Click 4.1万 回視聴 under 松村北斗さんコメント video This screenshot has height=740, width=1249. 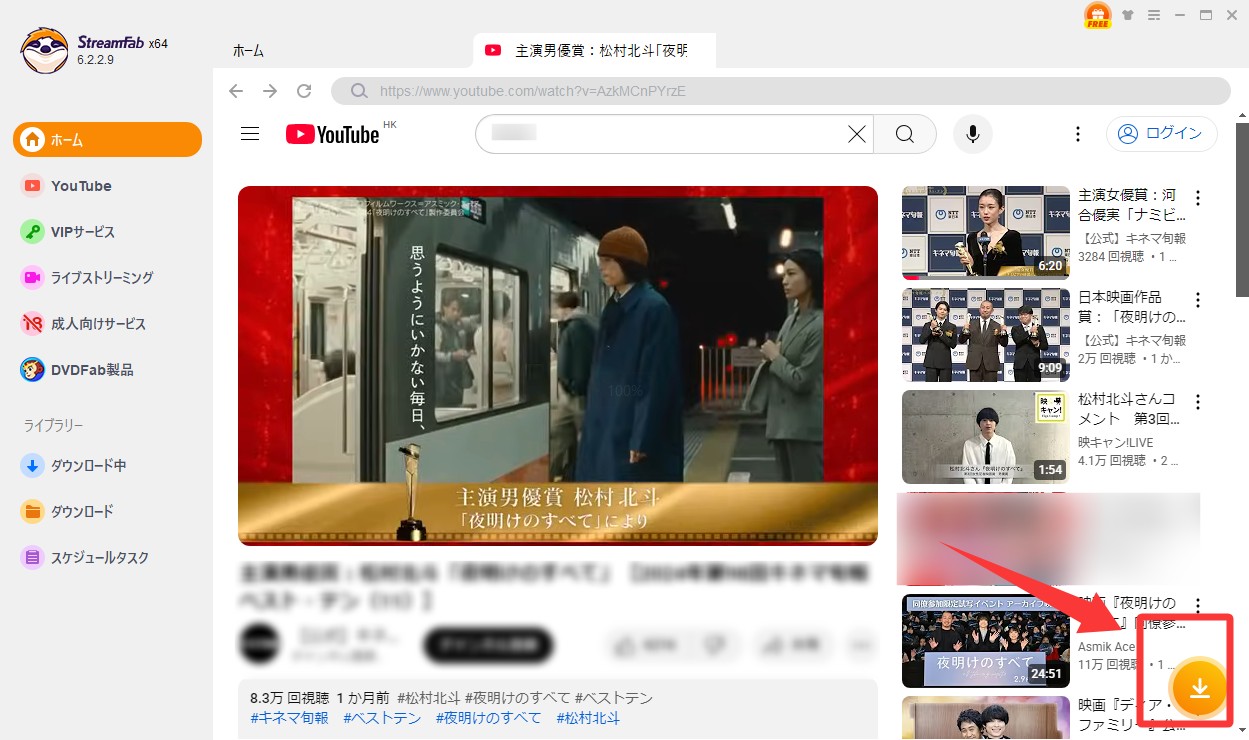[x=1112, y=461]
